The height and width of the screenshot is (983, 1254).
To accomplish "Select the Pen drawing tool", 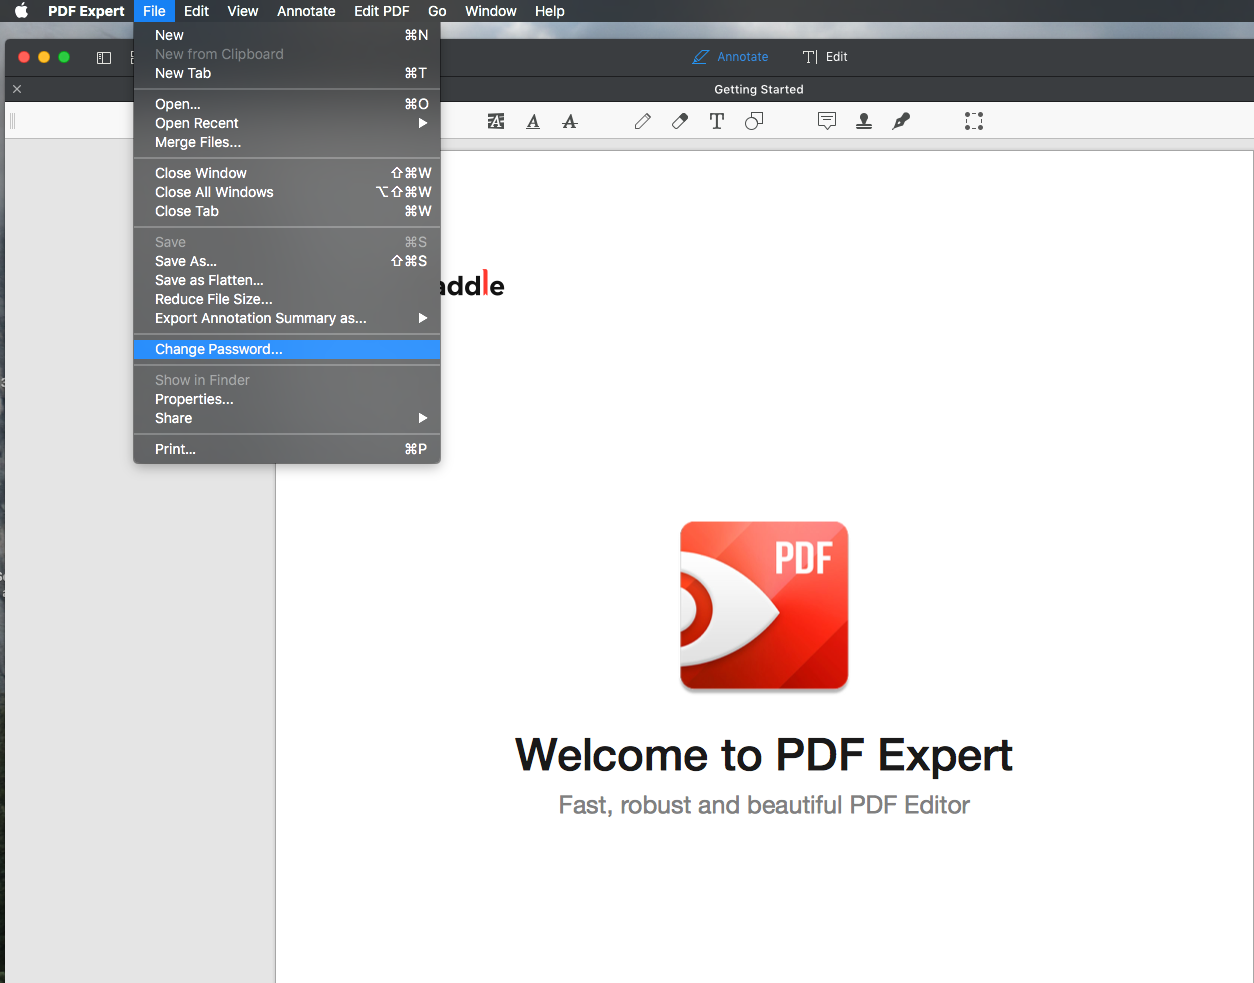I will click(x=643, y=121).
